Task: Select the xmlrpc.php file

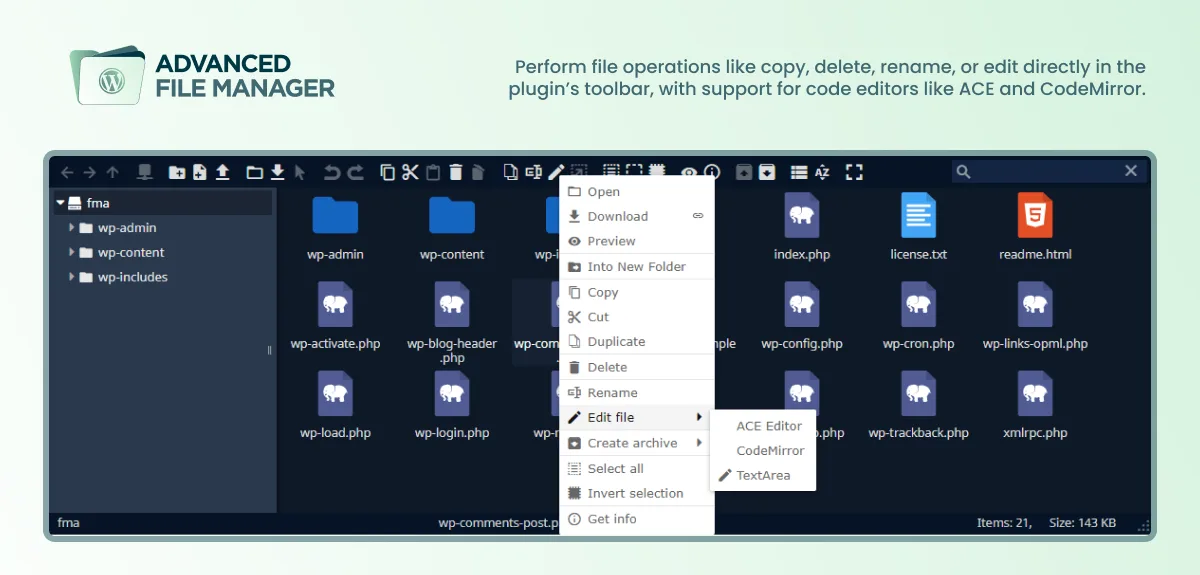Action: tap(1035, 406)
